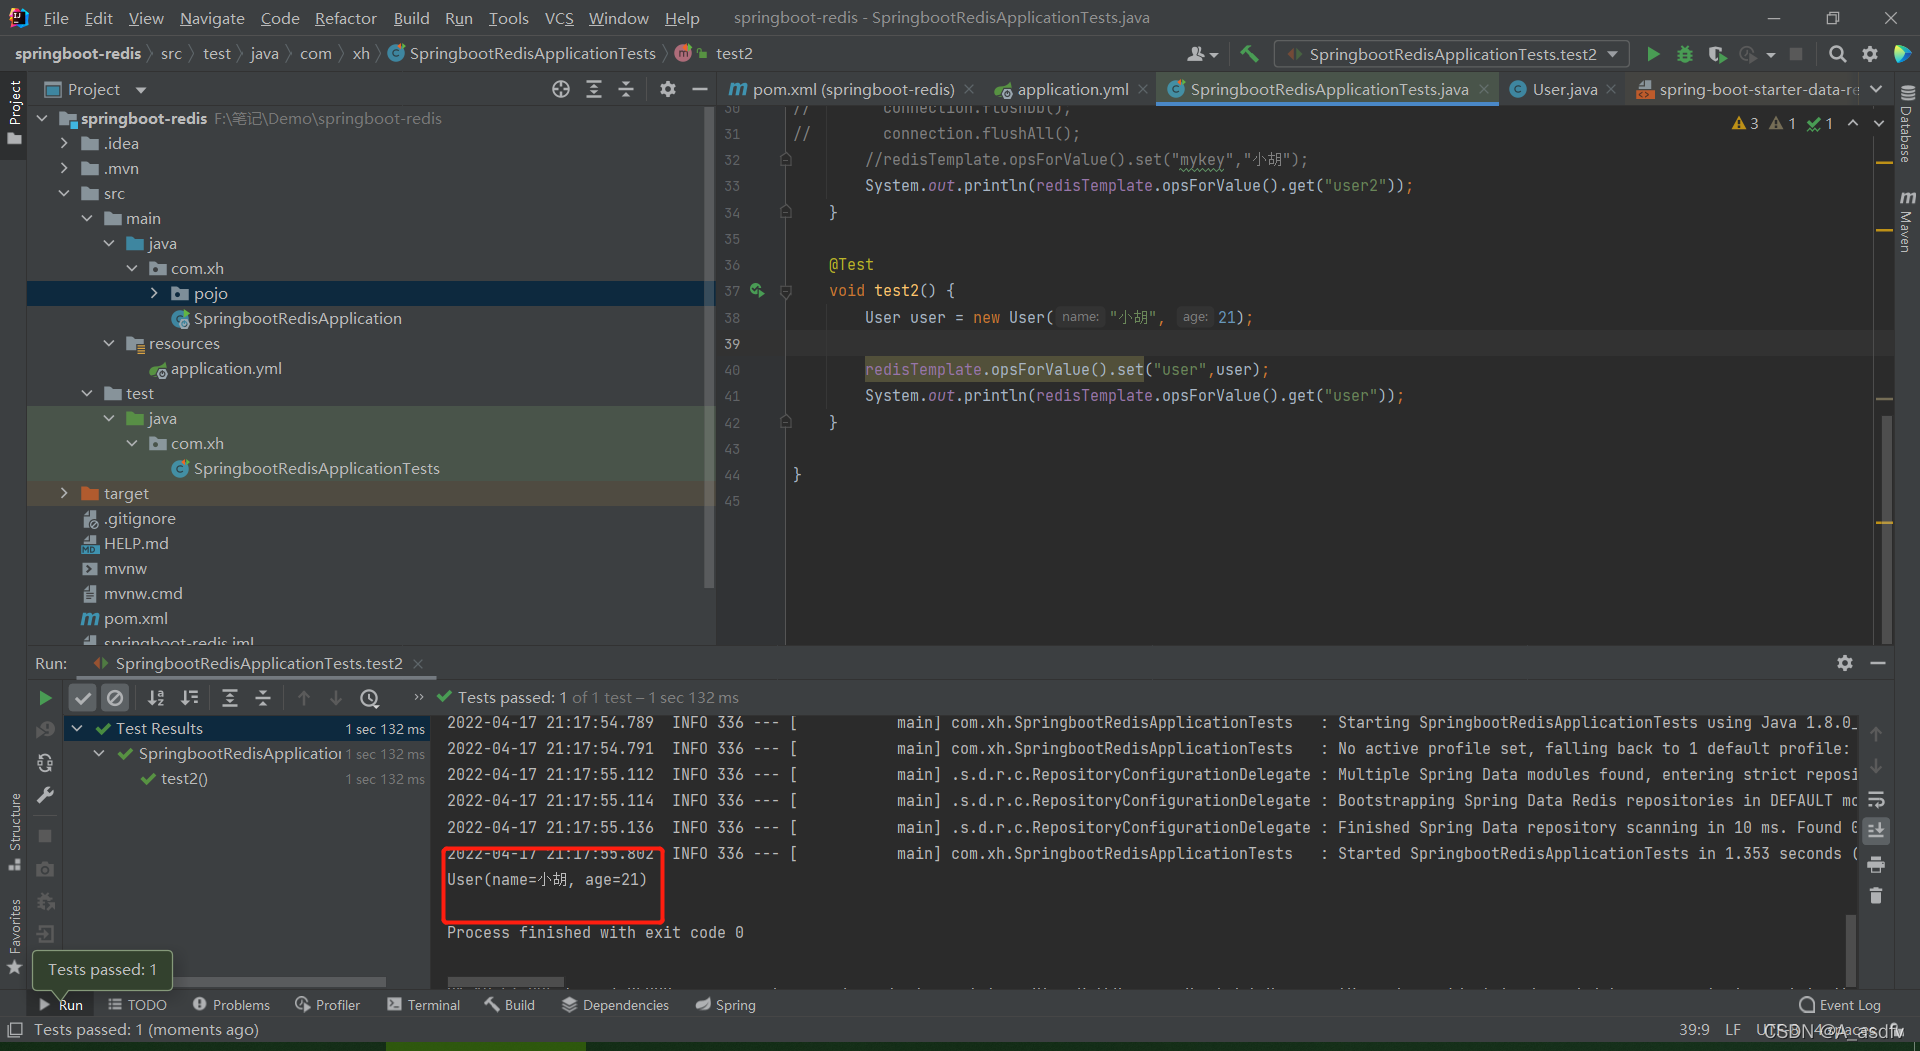The height and width of the screenshot is (1051, 1920).
Task: Run the test2 configuration with the green Run icon
Action: coord(1654,54)
